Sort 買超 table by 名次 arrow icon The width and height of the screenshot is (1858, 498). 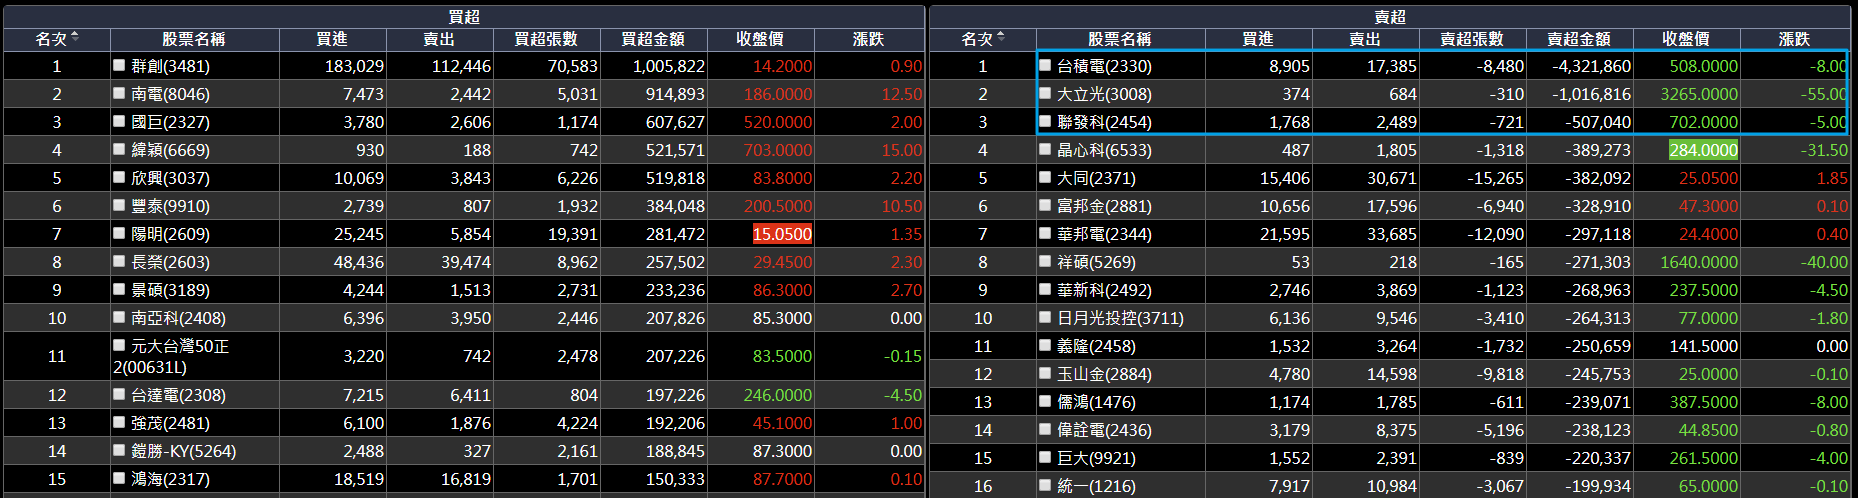point(75,38)
